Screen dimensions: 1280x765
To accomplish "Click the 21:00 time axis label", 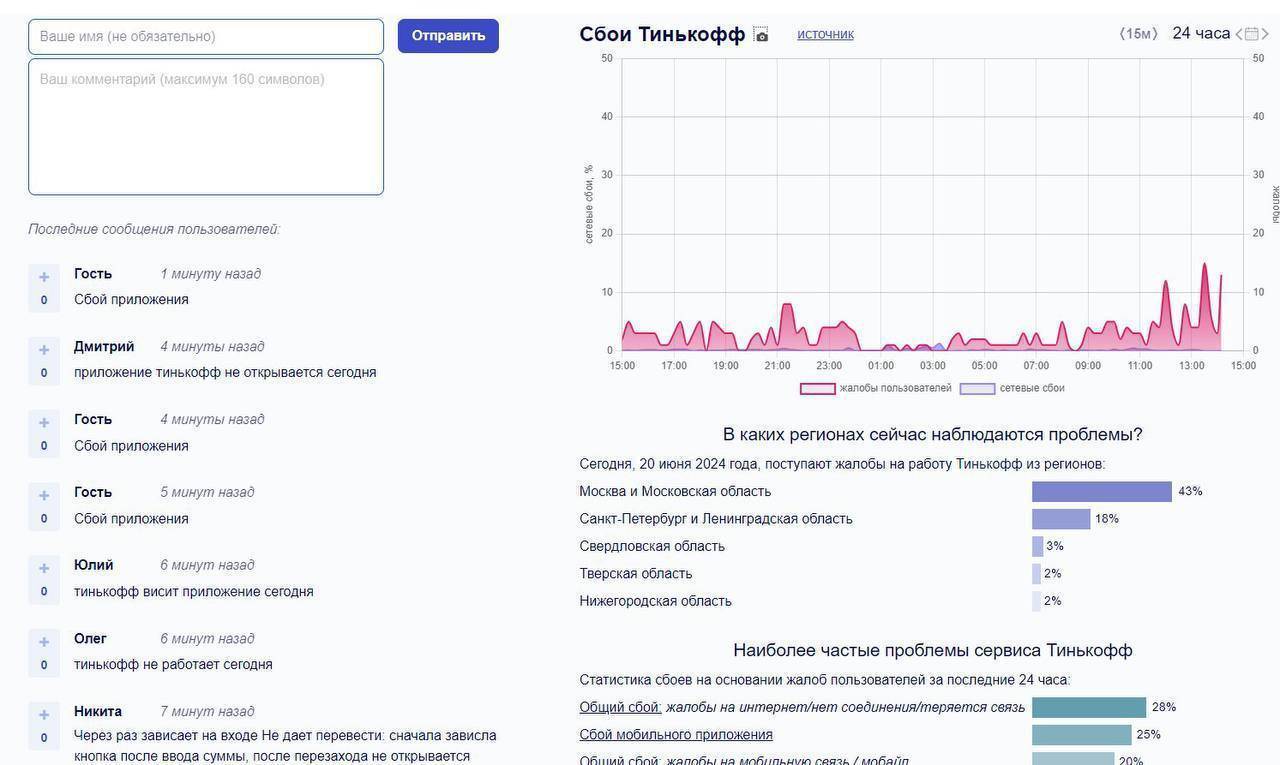I will coord(777,366).
